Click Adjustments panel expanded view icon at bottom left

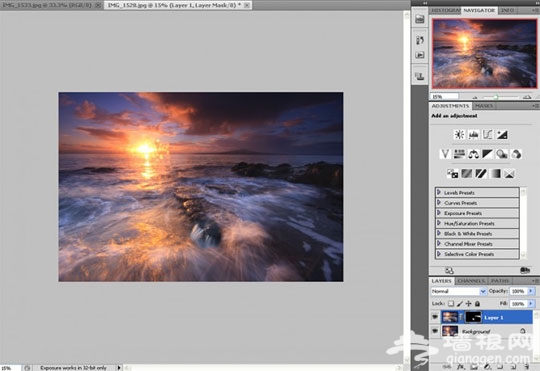pos(449,270)
